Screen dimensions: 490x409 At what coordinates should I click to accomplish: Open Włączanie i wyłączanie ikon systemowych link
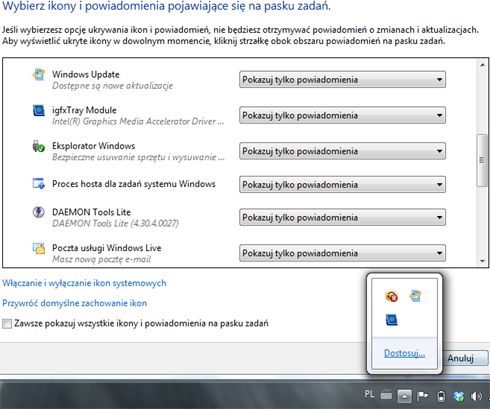point(84,283)
